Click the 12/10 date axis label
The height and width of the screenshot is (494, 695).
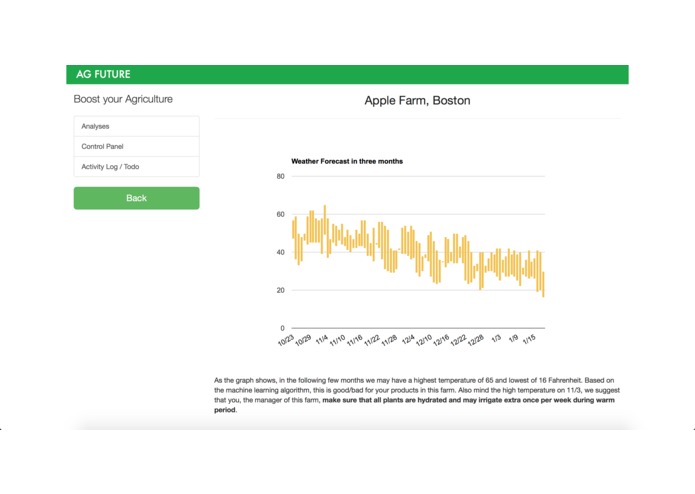point(424,340)
